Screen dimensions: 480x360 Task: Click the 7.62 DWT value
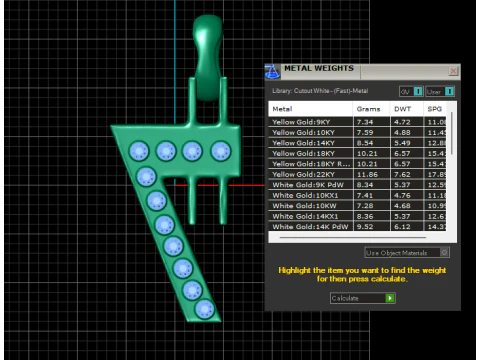402,174
